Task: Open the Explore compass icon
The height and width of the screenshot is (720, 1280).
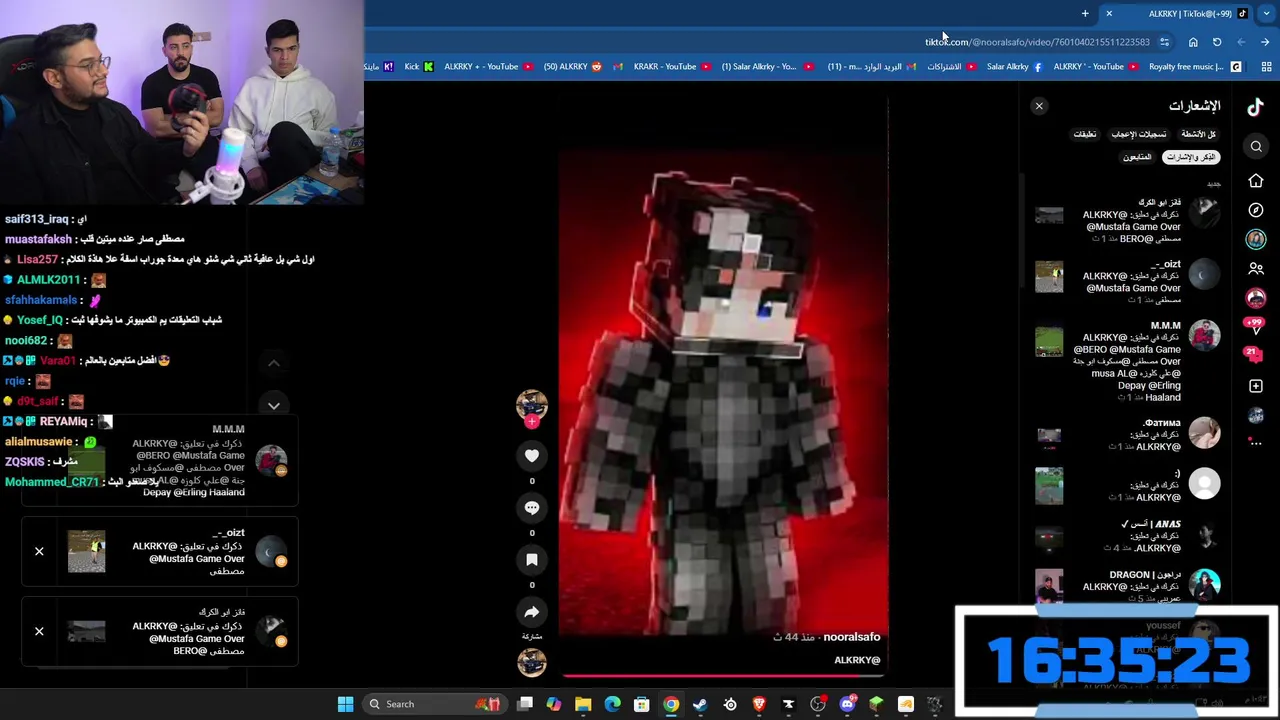Action: 1256,210
